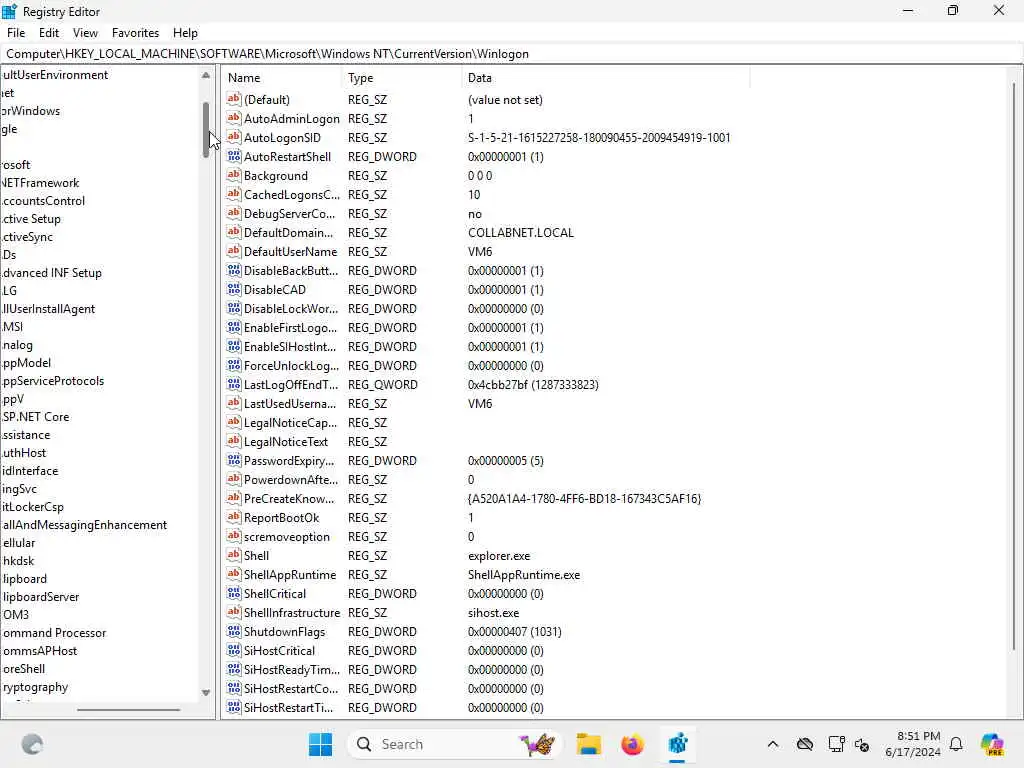Click the tree pane scroll down arrow
The image size is (1024, 768).
(206, 693)
